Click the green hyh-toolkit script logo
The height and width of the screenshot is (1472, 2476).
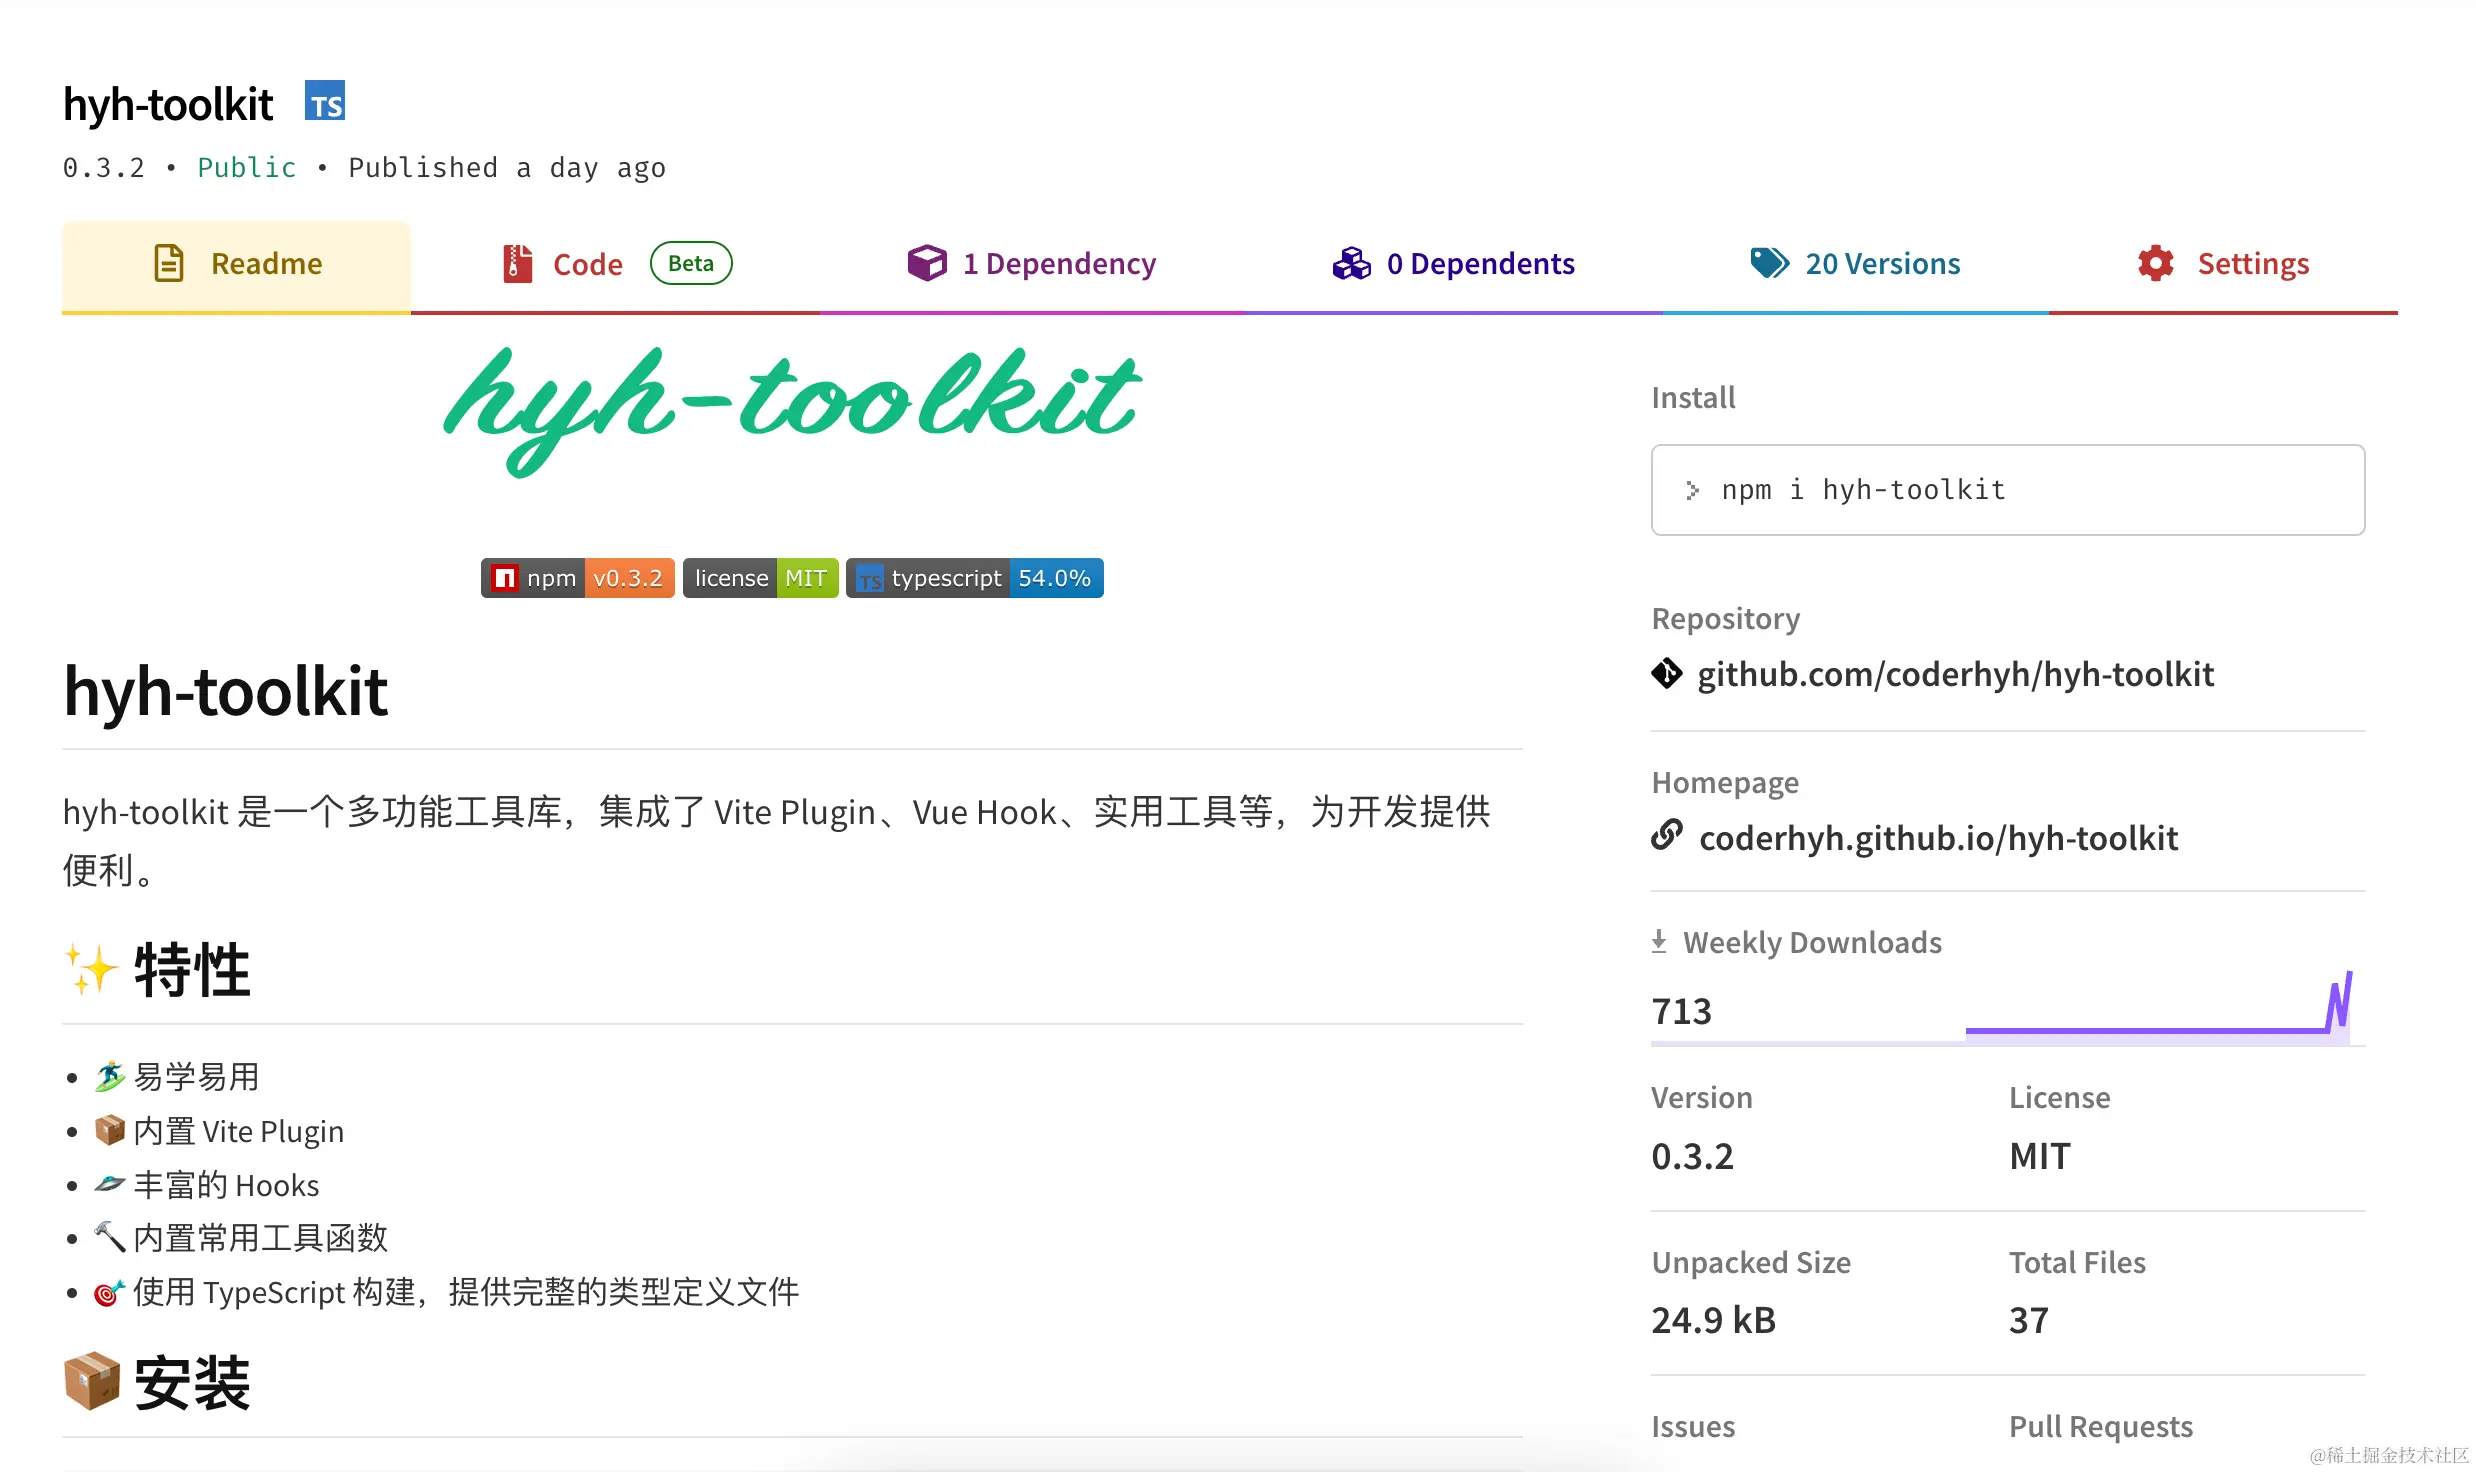(792, 411)
